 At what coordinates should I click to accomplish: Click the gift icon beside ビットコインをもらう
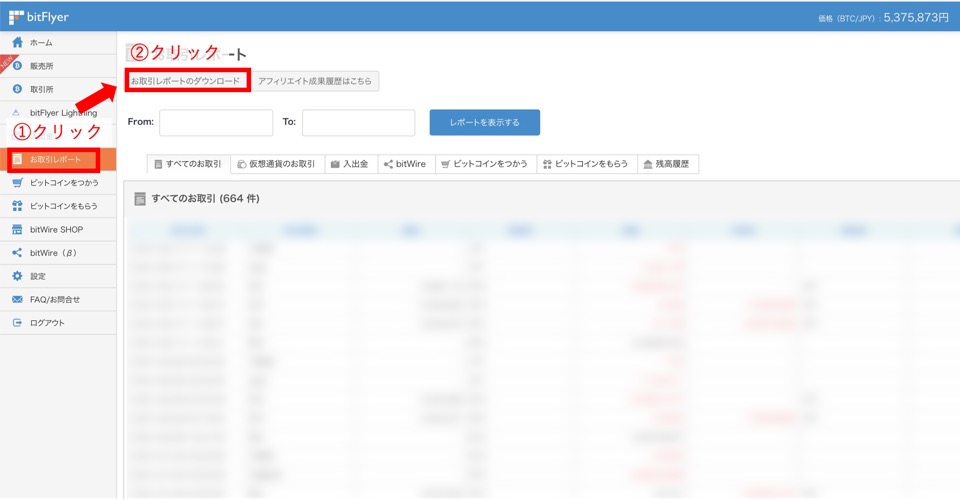(x=17, y=206)
